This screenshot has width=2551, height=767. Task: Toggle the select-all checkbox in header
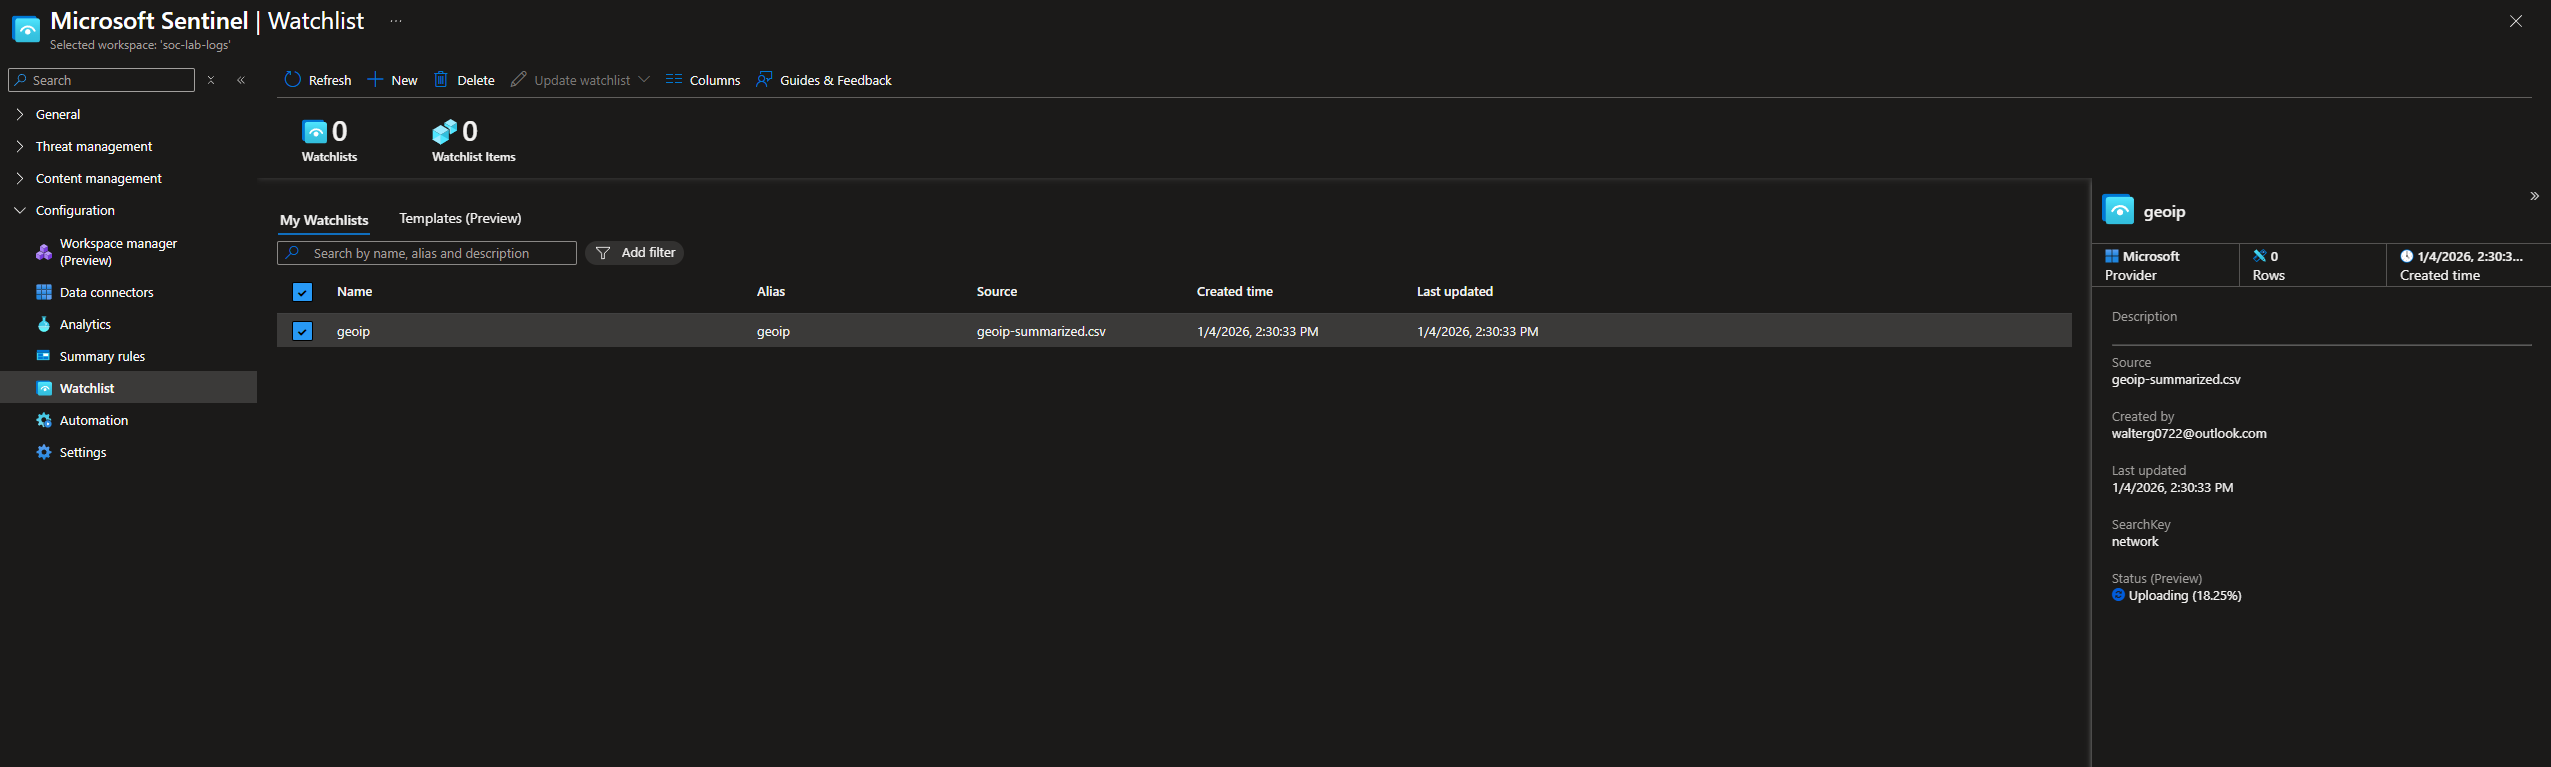(303, 292)
